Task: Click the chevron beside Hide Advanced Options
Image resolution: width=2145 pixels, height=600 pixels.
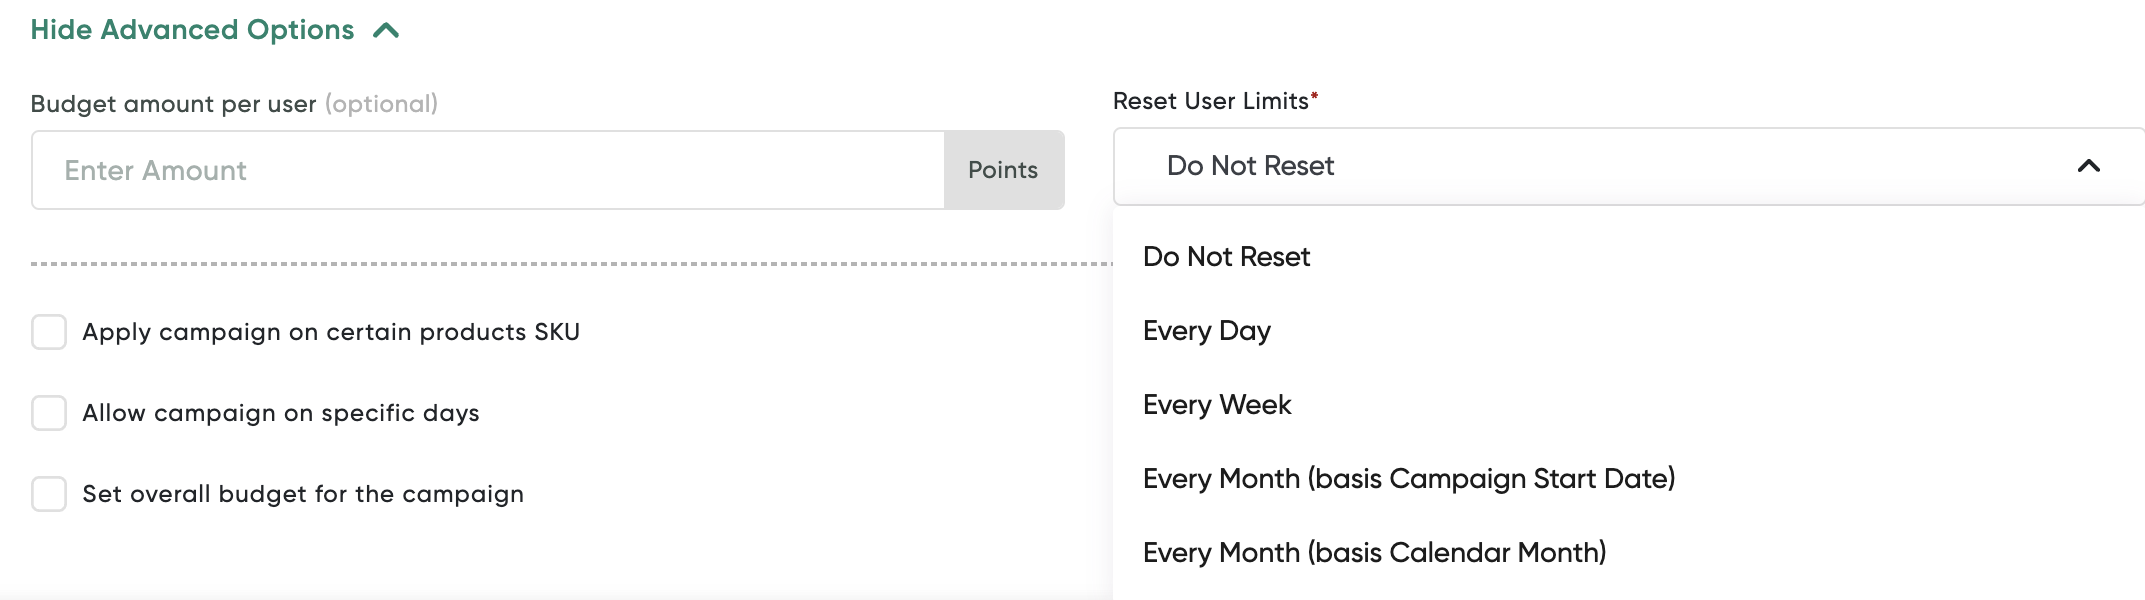Action: [x=386, y=31]
